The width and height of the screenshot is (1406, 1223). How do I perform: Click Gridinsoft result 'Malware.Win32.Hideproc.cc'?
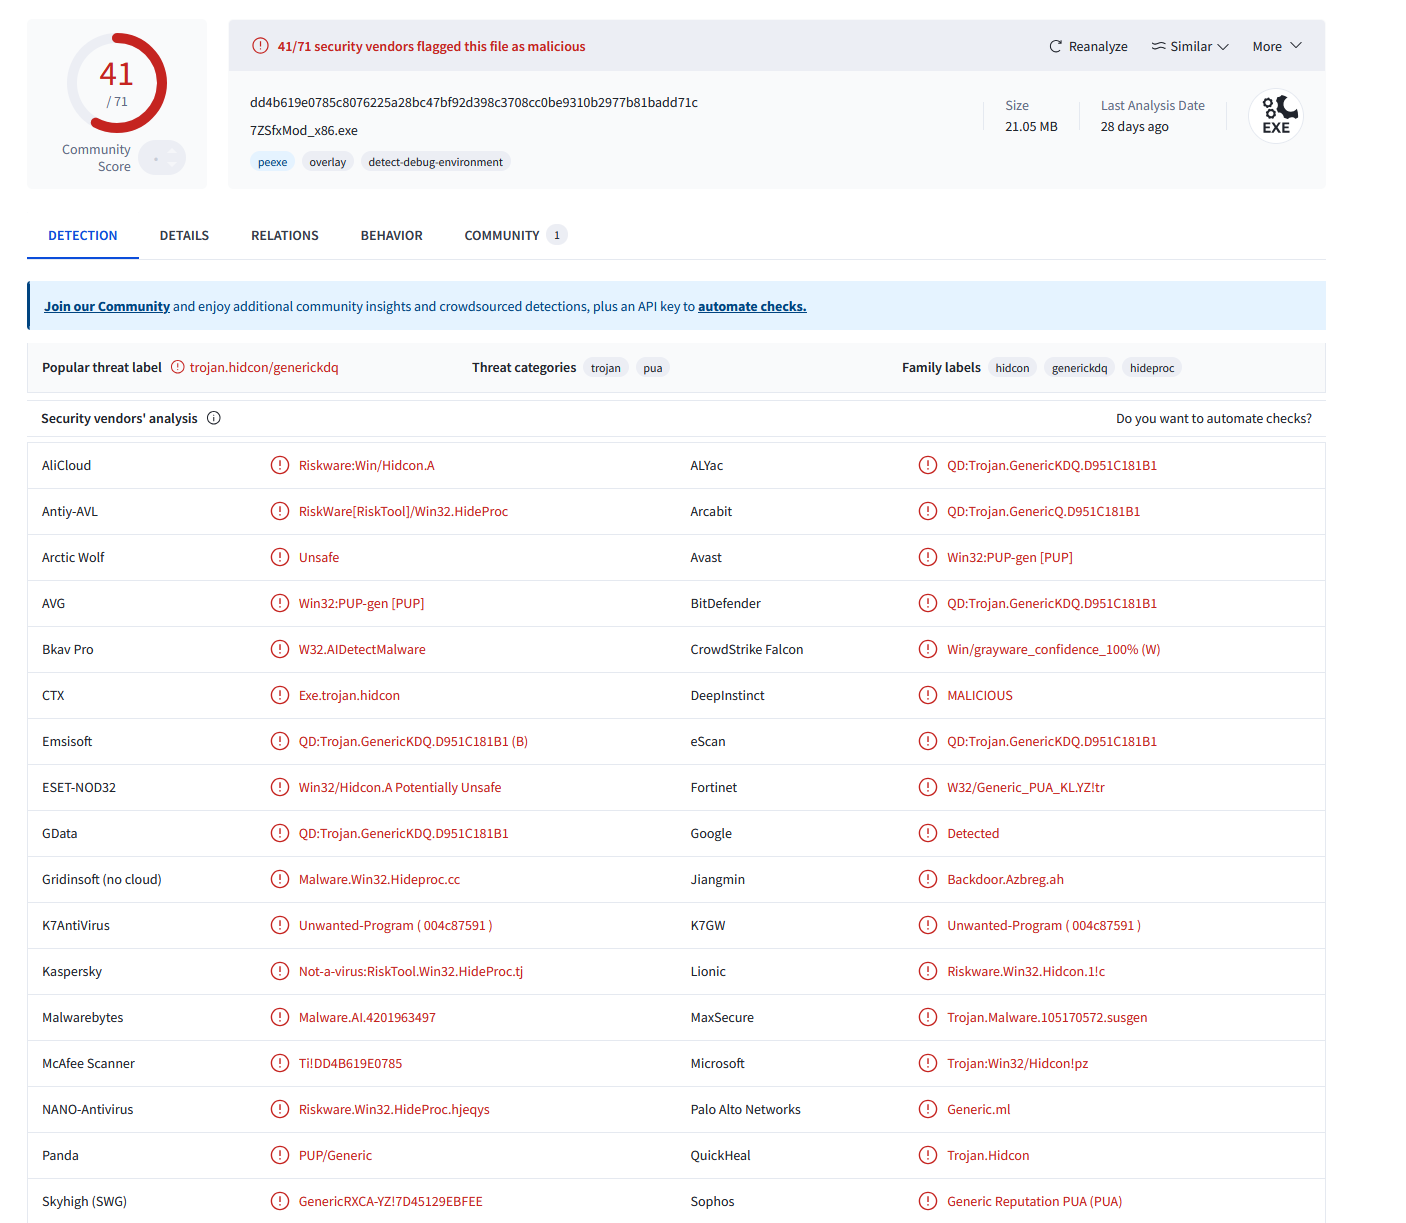click(x=380, y=880)
